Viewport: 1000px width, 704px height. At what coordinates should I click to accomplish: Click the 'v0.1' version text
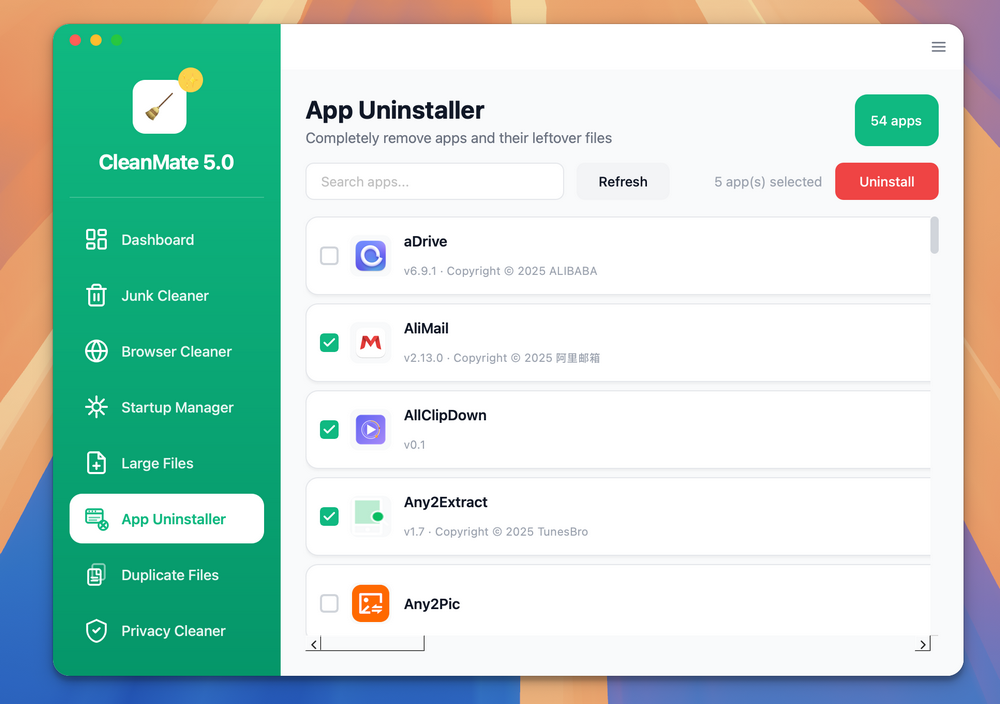point(415,444)
